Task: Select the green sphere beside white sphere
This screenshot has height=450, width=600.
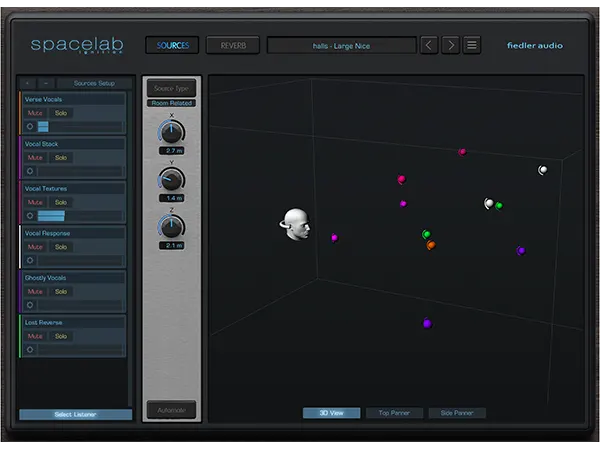Action: tap(499, 205)
